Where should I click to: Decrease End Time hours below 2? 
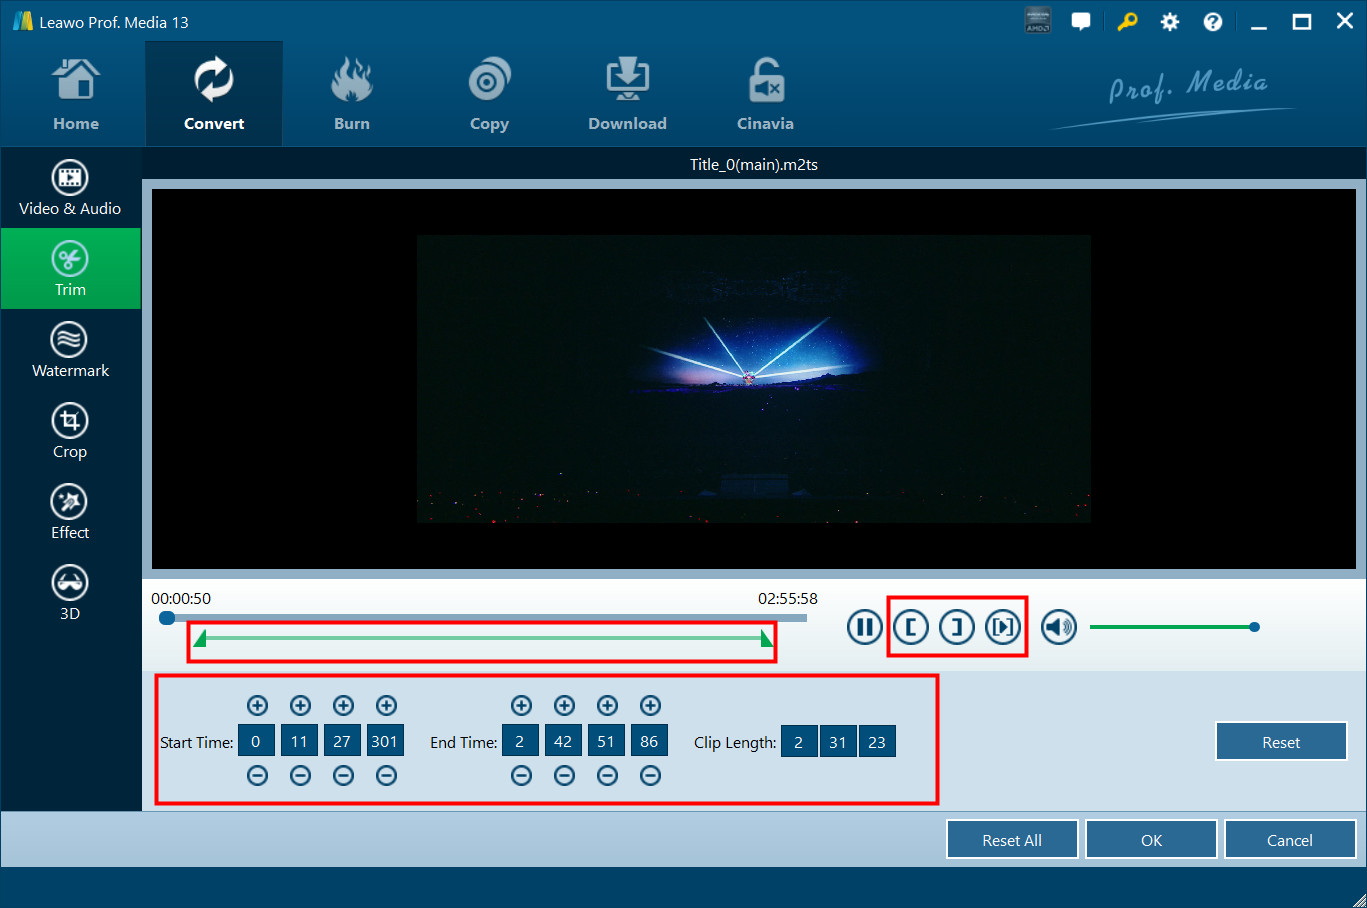coord(521,775)
